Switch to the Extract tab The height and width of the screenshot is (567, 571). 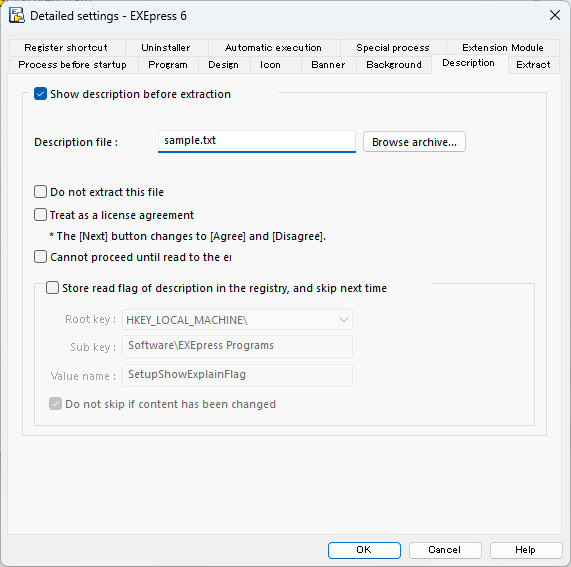point(533,65)
